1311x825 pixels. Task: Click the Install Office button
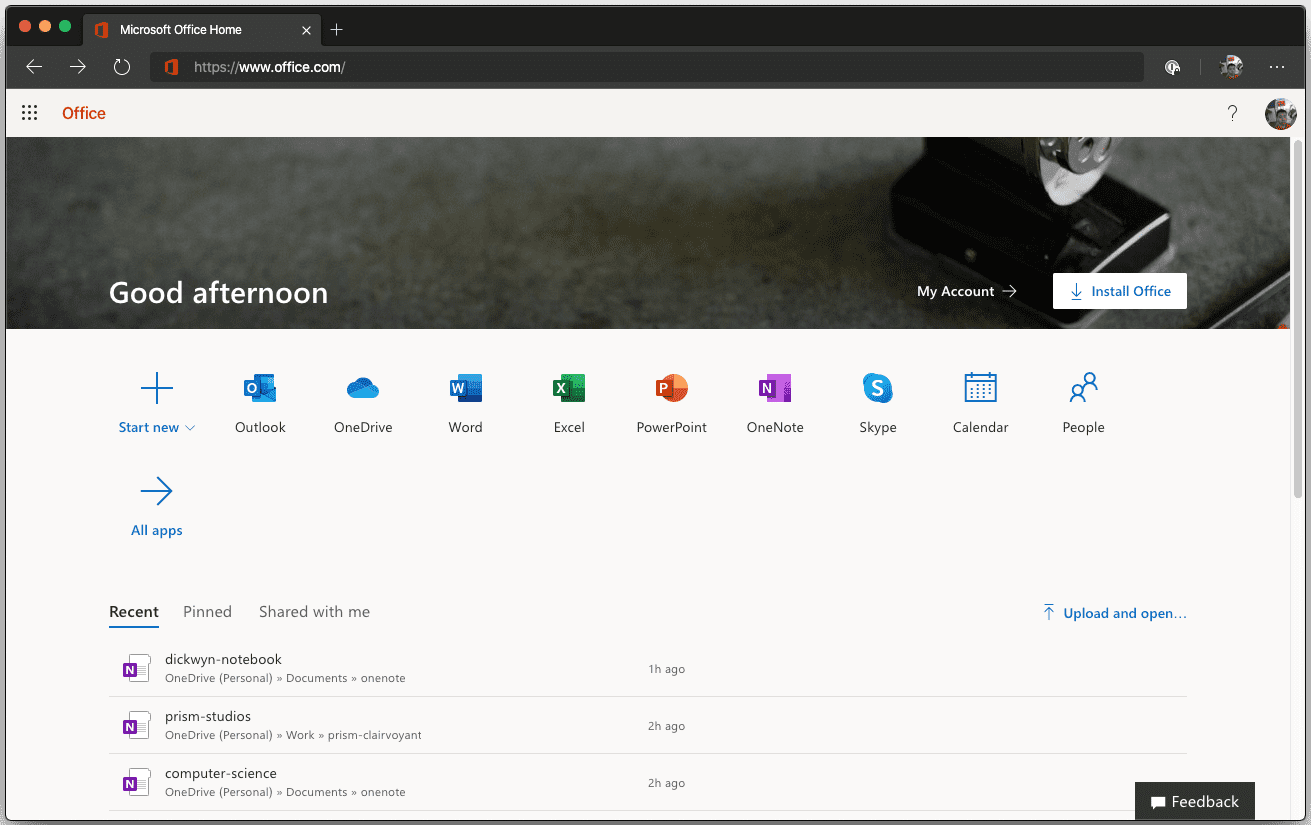pyautogui.click(x=1119, y=291)
